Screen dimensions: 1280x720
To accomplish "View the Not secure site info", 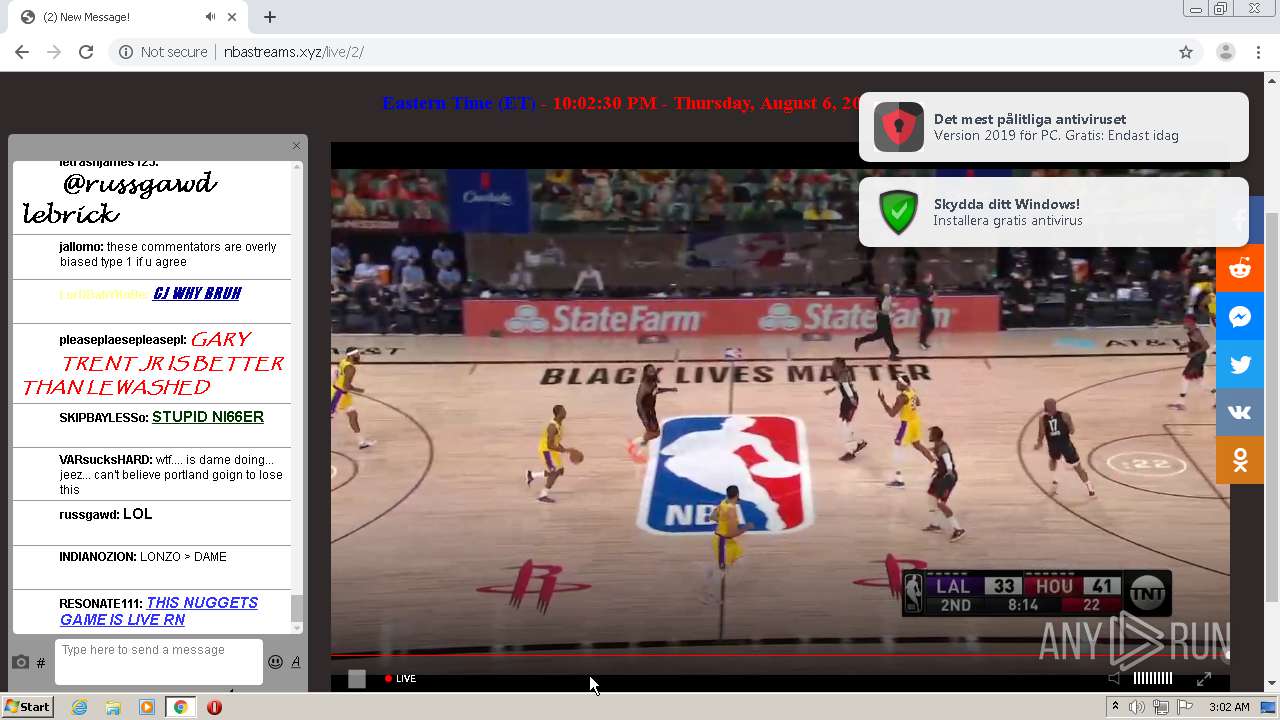I will 163,52.
